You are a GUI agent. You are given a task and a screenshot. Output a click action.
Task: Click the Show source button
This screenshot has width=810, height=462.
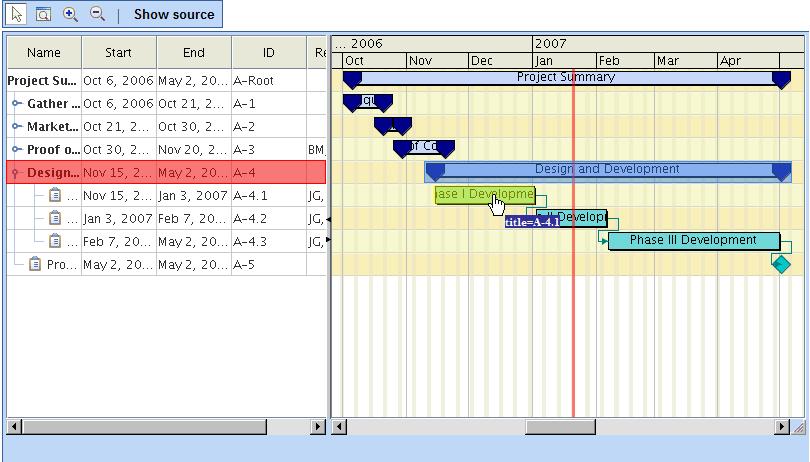coord(174,14)
